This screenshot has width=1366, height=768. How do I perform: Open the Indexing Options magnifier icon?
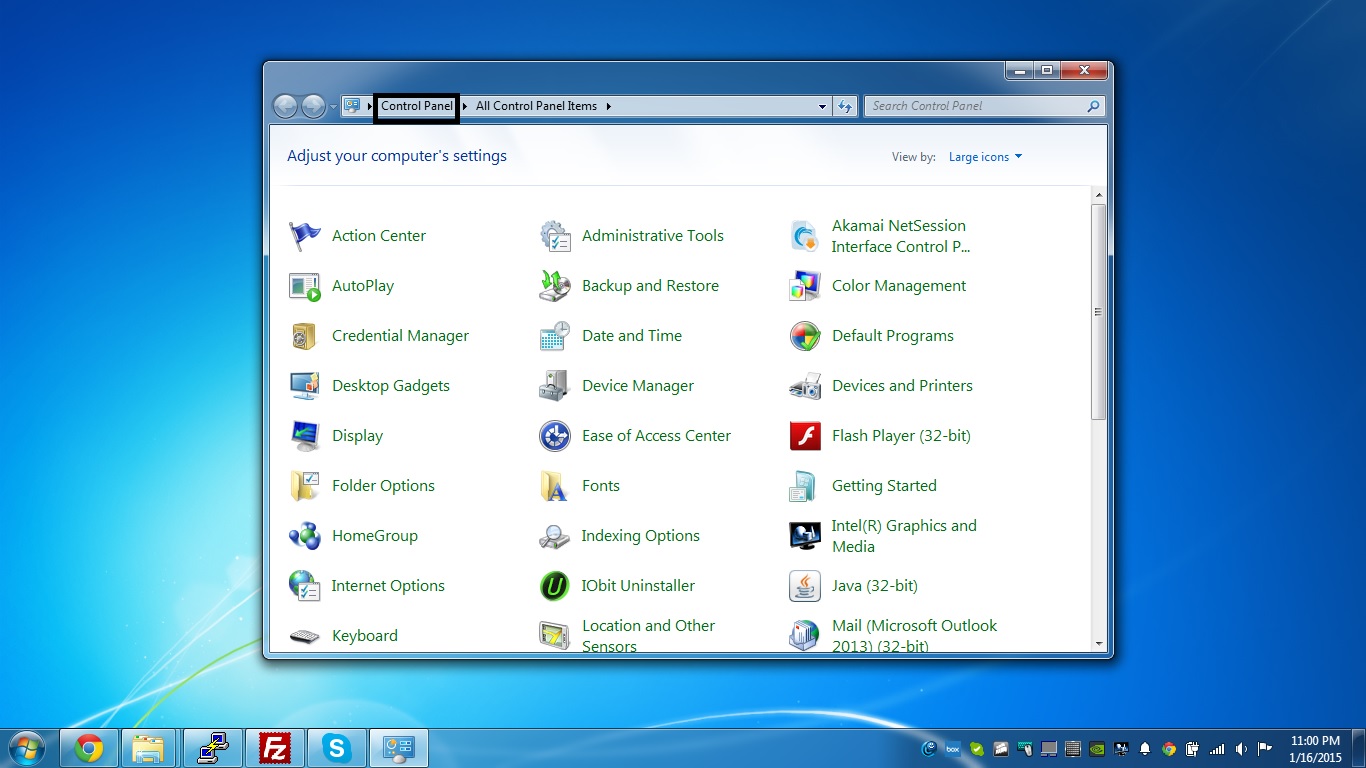coord(554,536)
